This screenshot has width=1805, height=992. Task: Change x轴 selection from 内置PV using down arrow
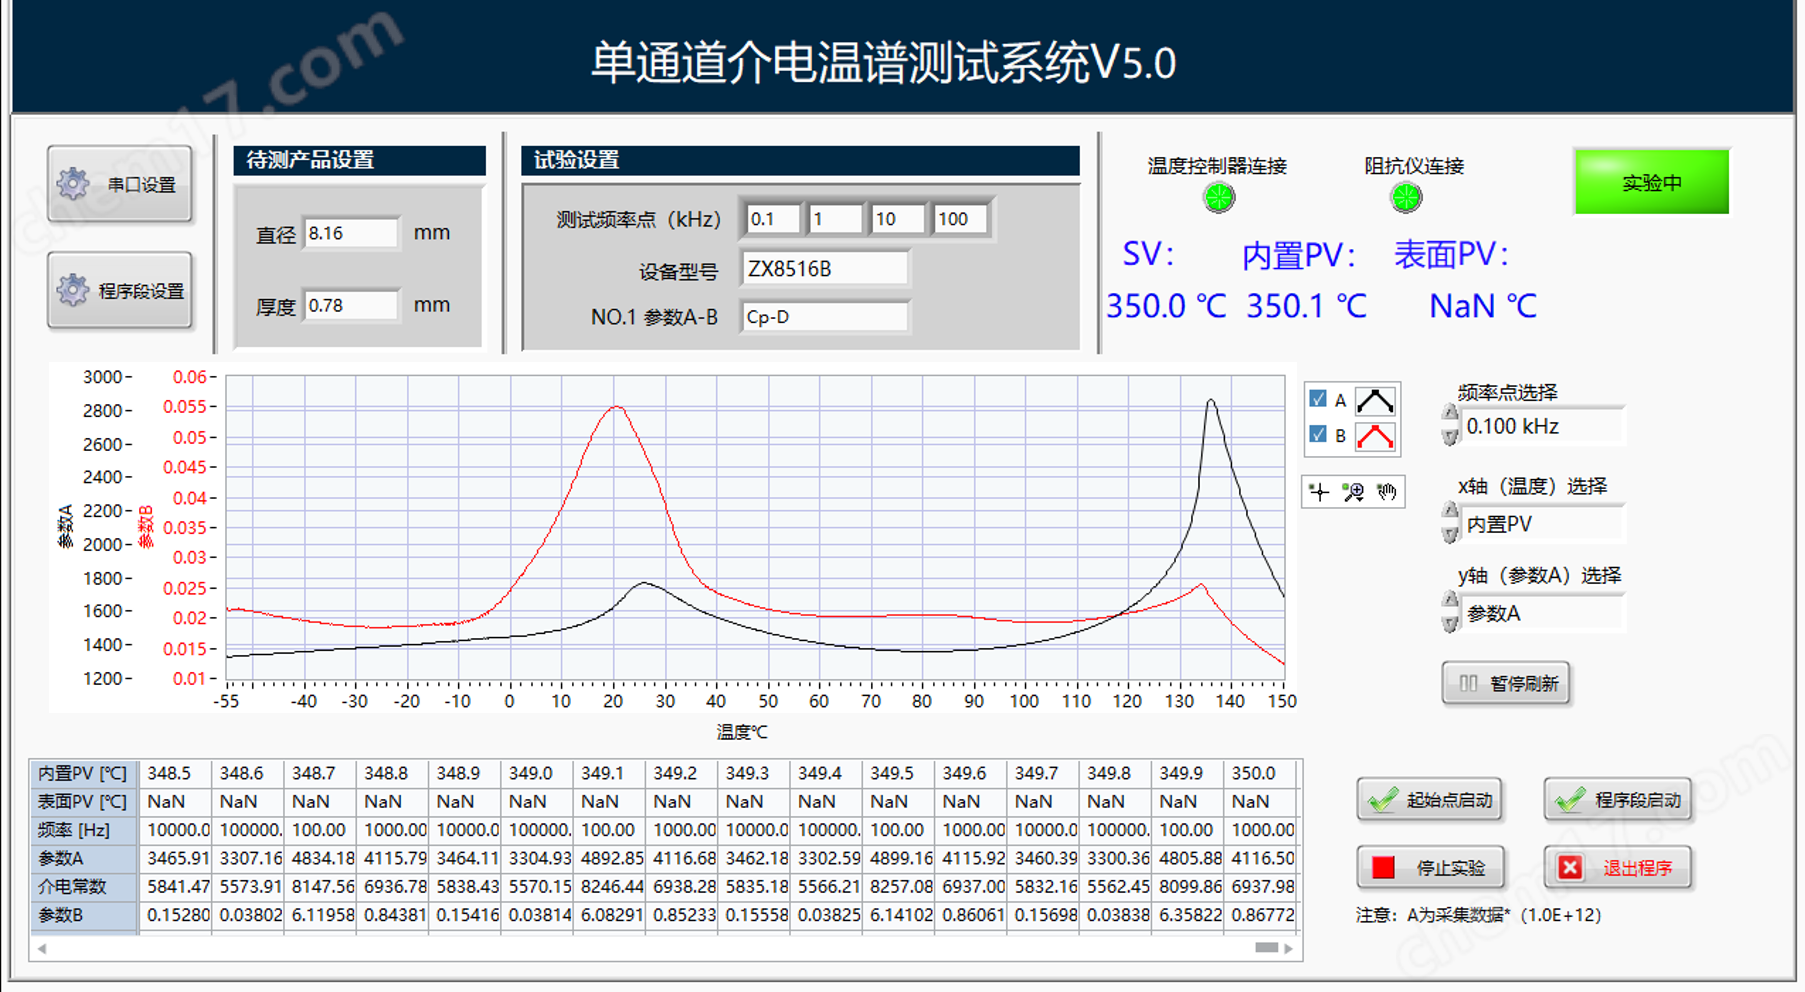pyautogui.click(x=1449, y=532)
